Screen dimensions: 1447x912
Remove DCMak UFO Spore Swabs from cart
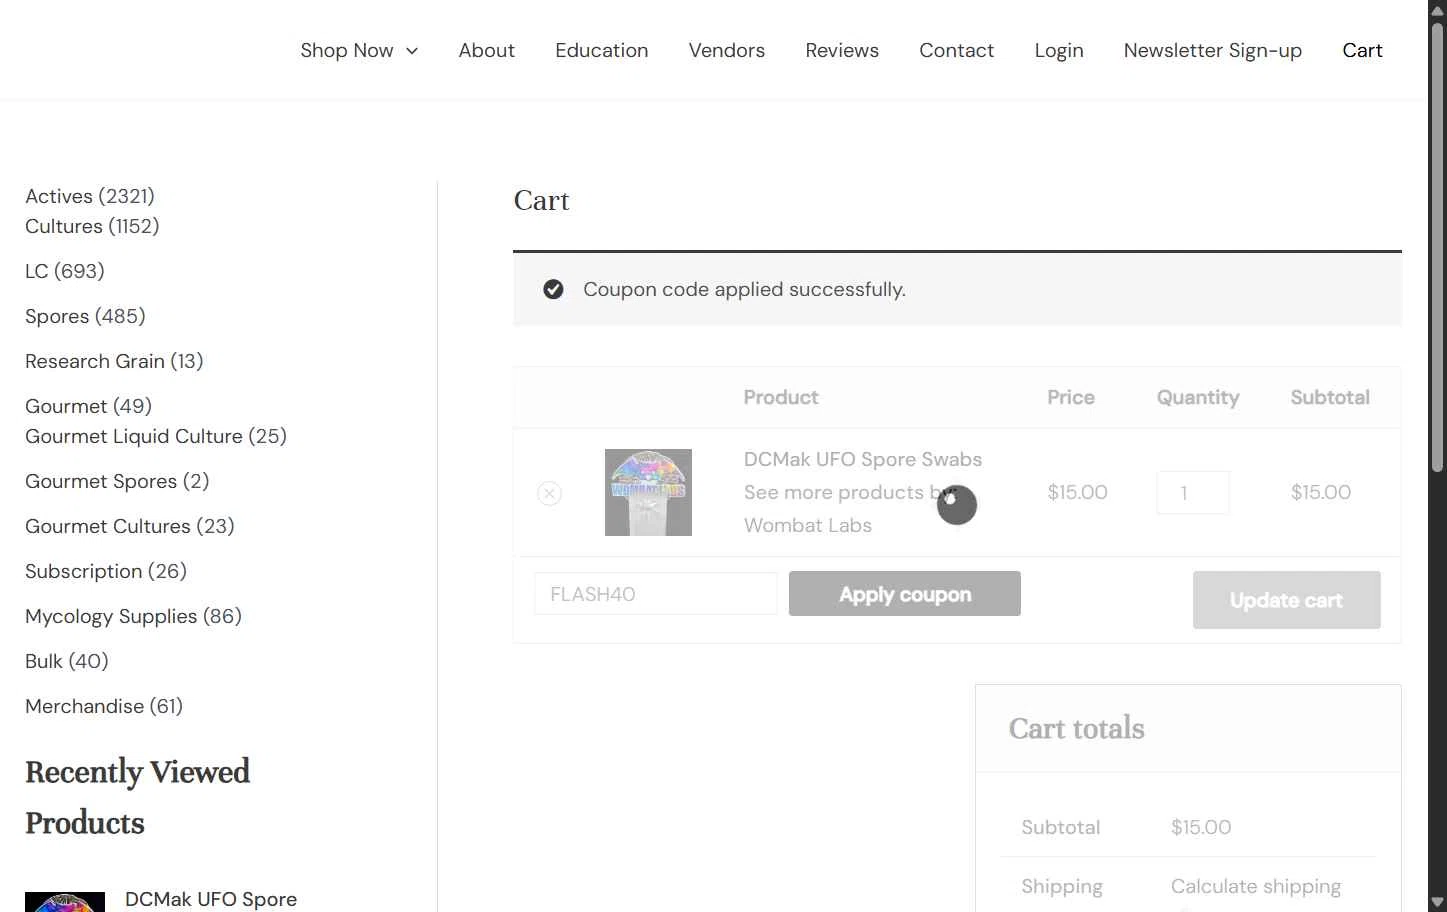(549, 493)
